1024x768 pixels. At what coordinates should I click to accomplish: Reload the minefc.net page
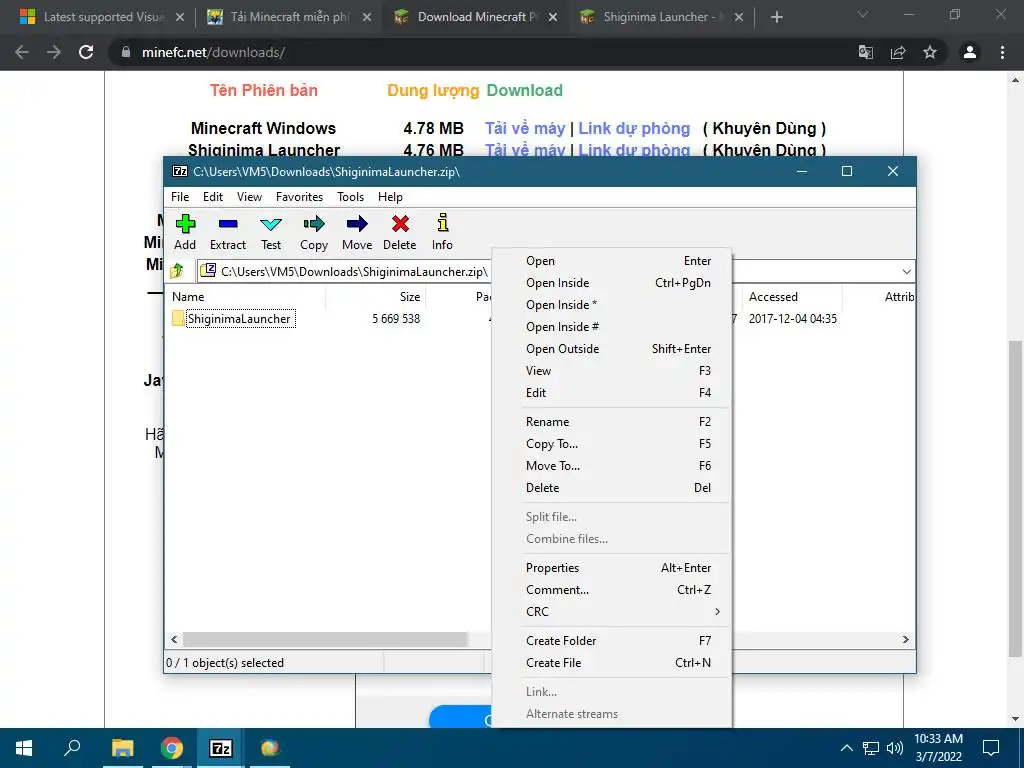[86, 52]
